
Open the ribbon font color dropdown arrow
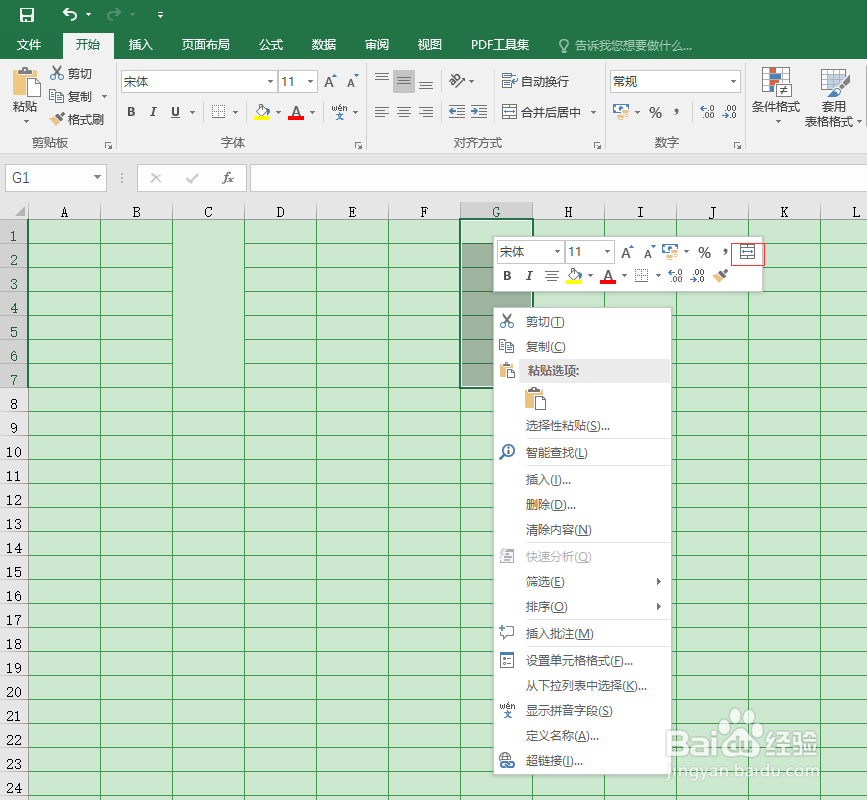pos(312,112)
